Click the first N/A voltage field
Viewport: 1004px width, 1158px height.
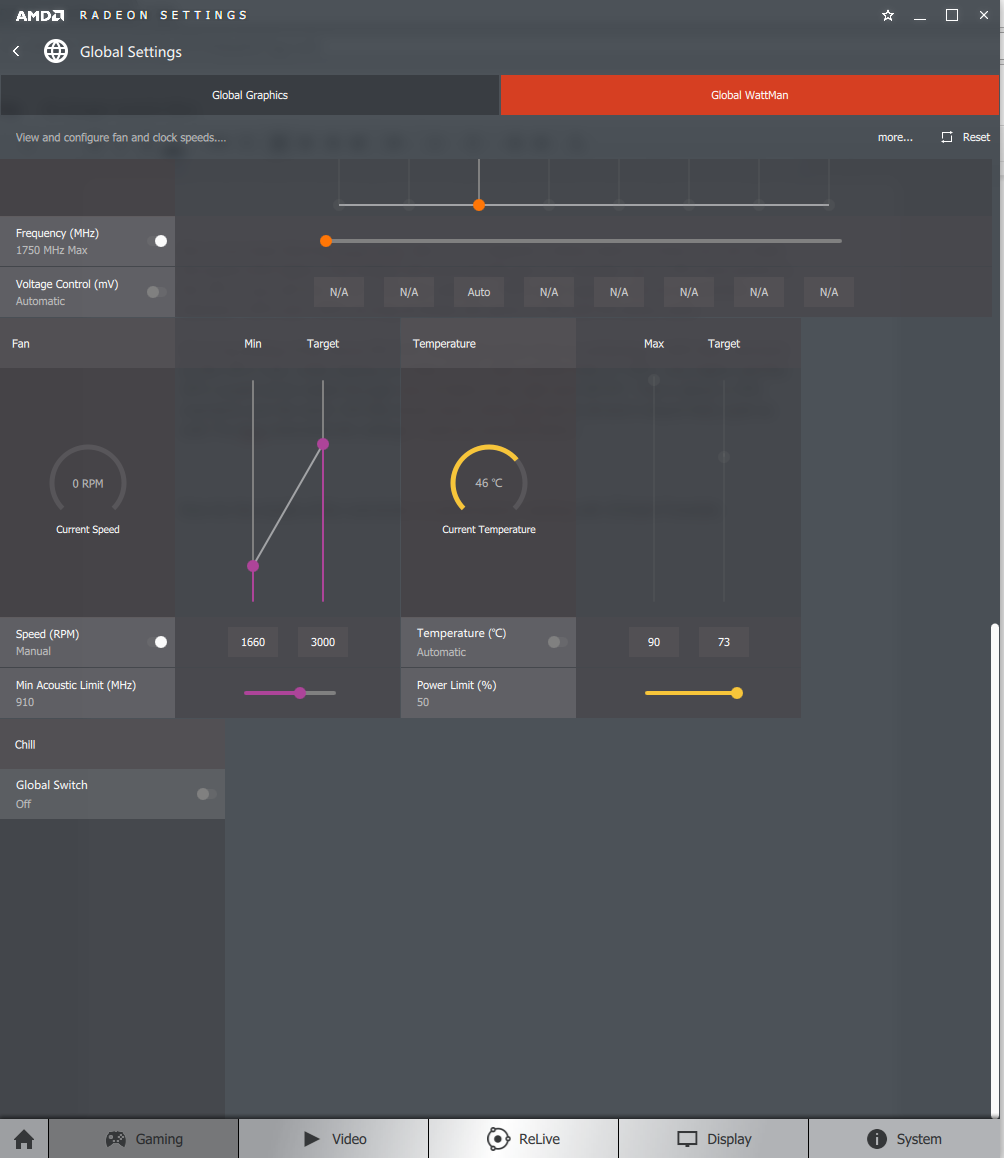point(339,292)
